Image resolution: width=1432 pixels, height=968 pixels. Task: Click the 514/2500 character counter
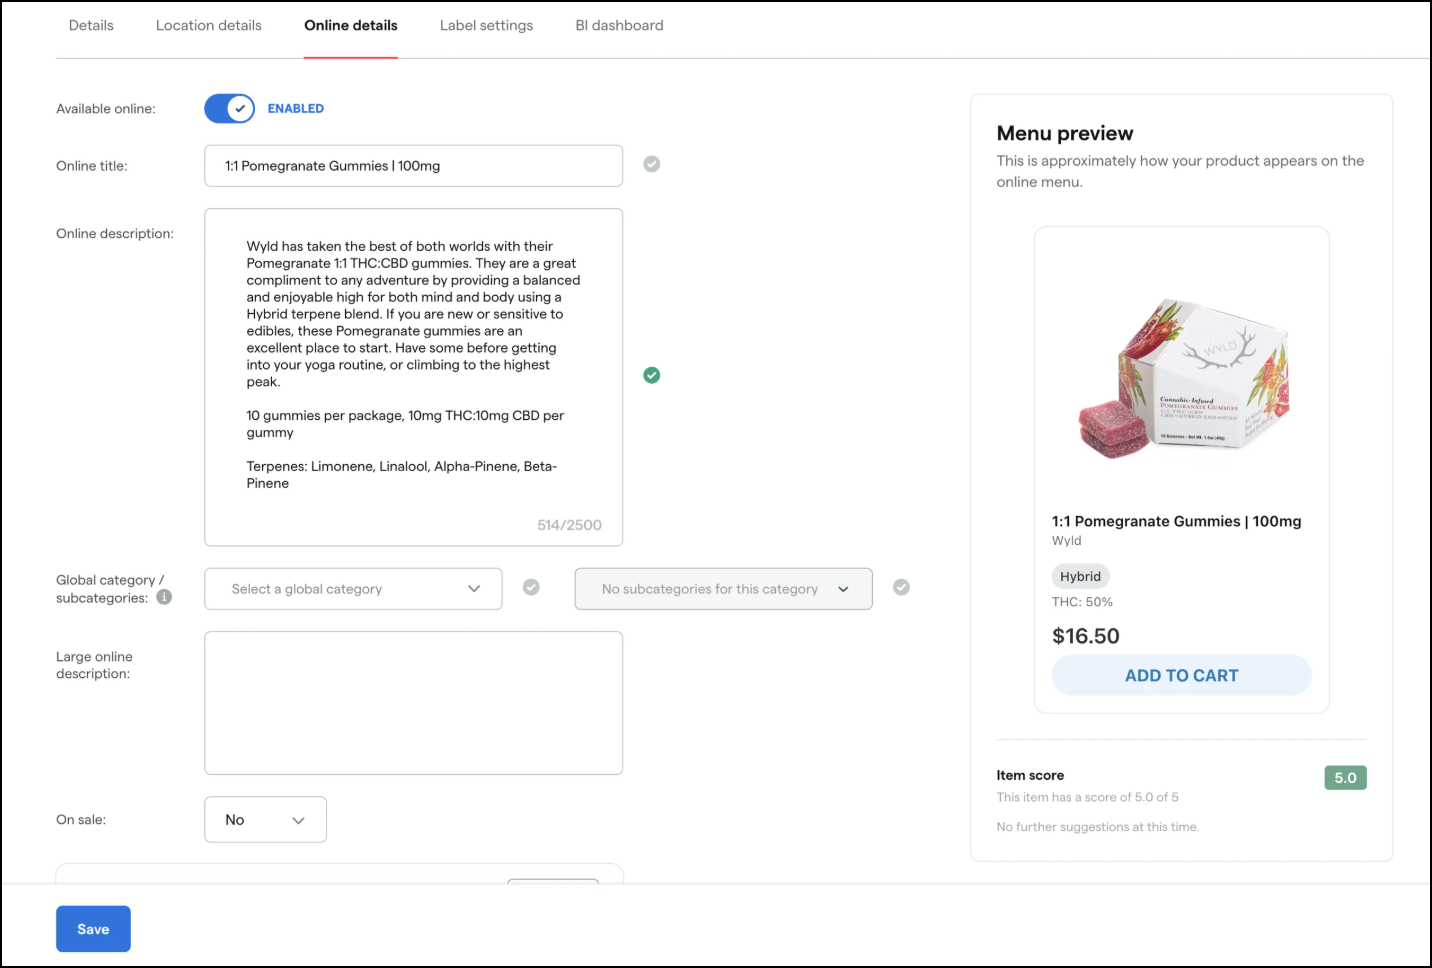569,525
